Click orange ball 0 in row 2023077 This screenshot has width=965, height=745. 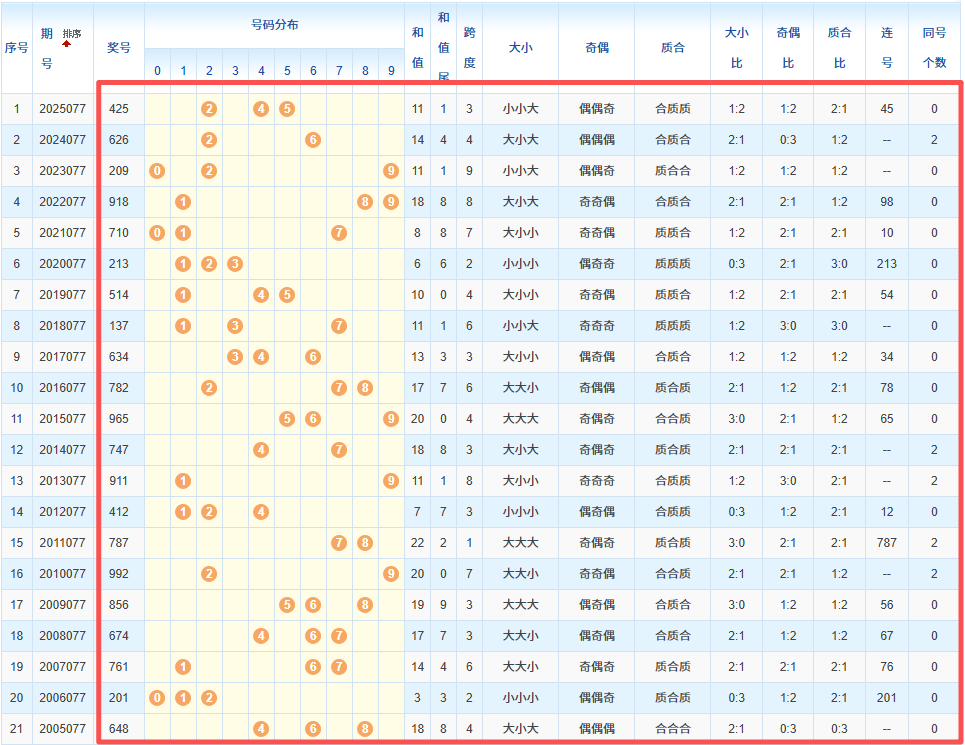point(158,171)
